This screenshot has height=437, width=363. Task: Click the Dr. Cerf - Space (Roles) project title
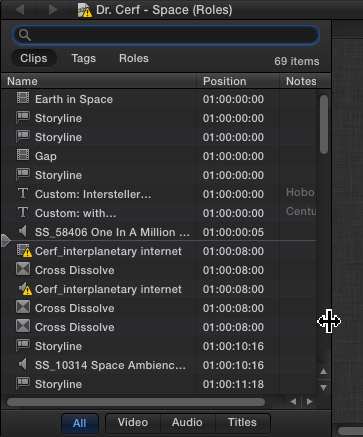pos(164,10)
